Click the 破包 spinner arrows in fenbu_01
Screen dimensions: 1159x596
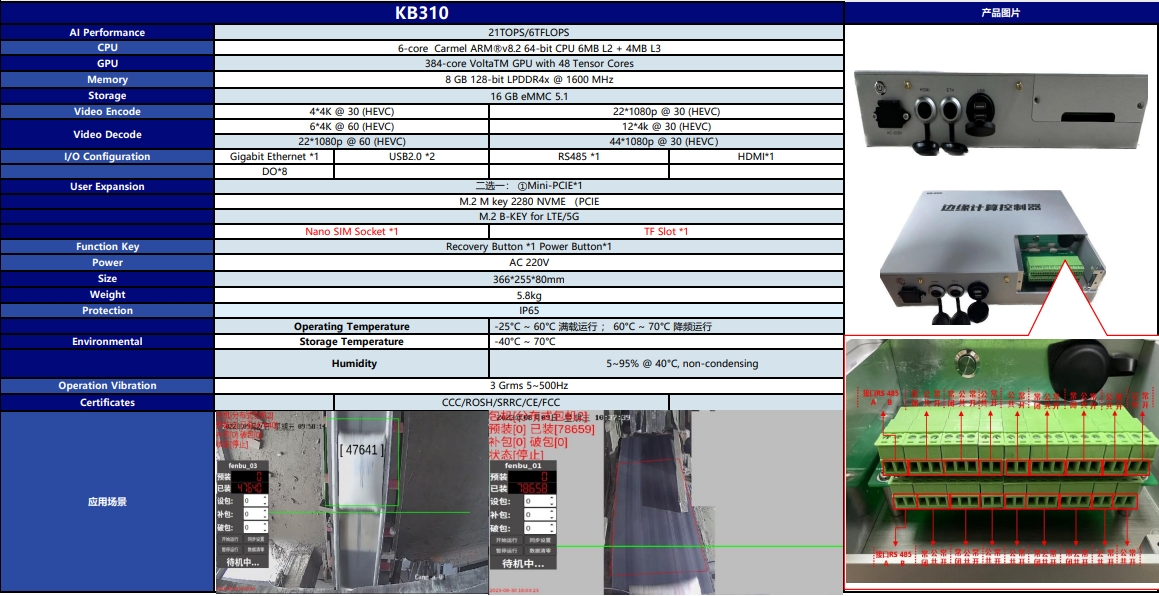point(551,528)
